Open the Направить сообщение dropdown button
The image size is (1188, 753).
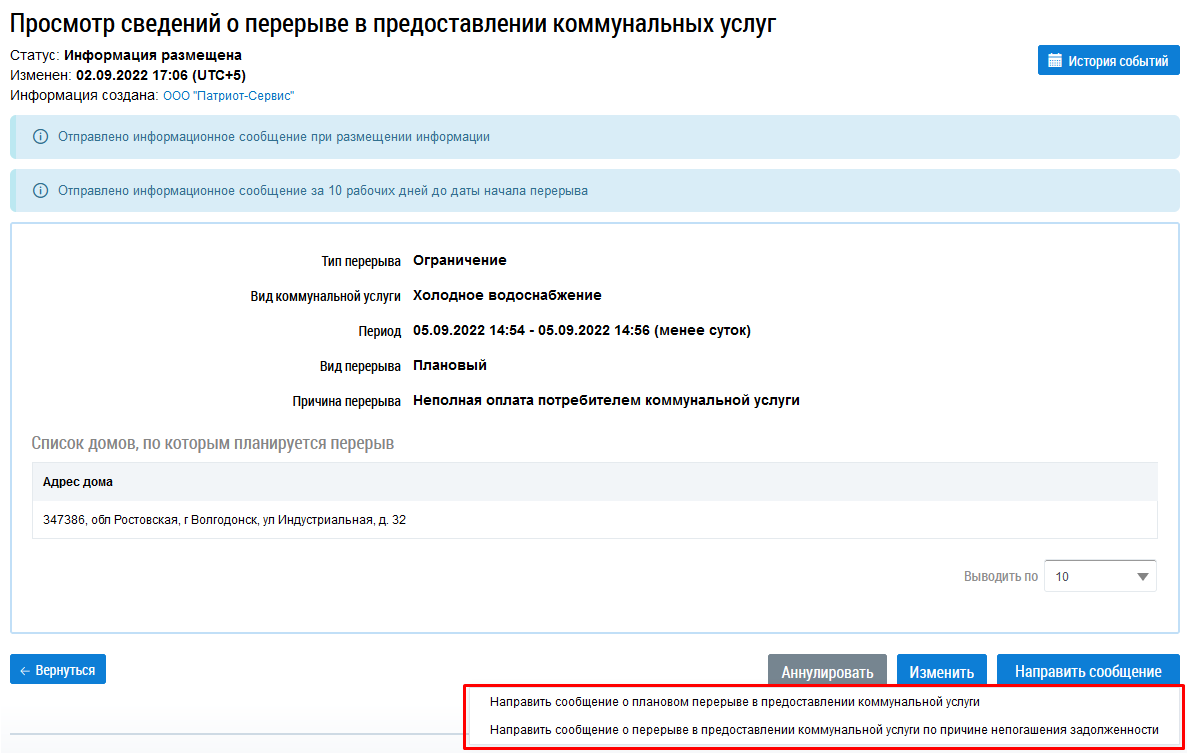pyautogui.click(x=1087, y=672)
